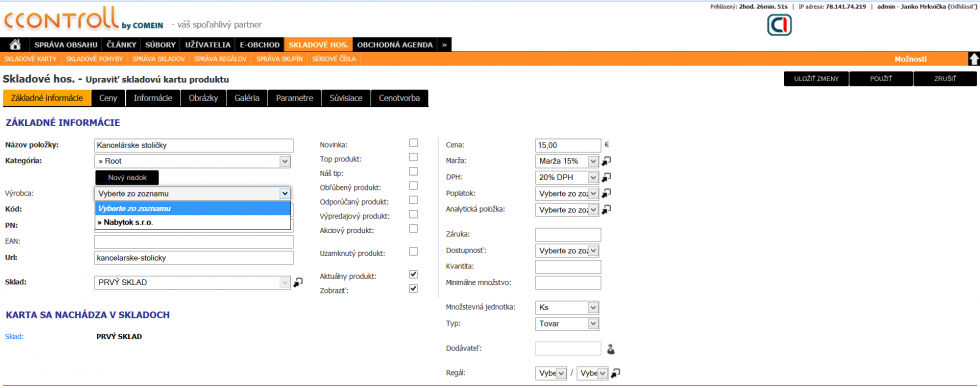This screenshot has width=980, height=388.
Task: Open the first Regál dropdown
Action: coord(551,373)
